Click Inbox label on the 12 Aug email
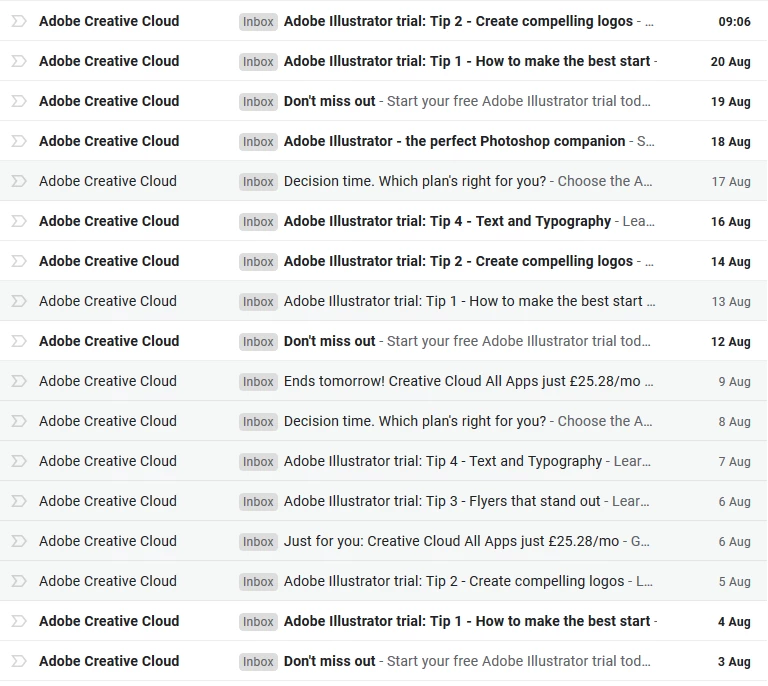This screenshot has height=686, width=768. pos(258,341)
